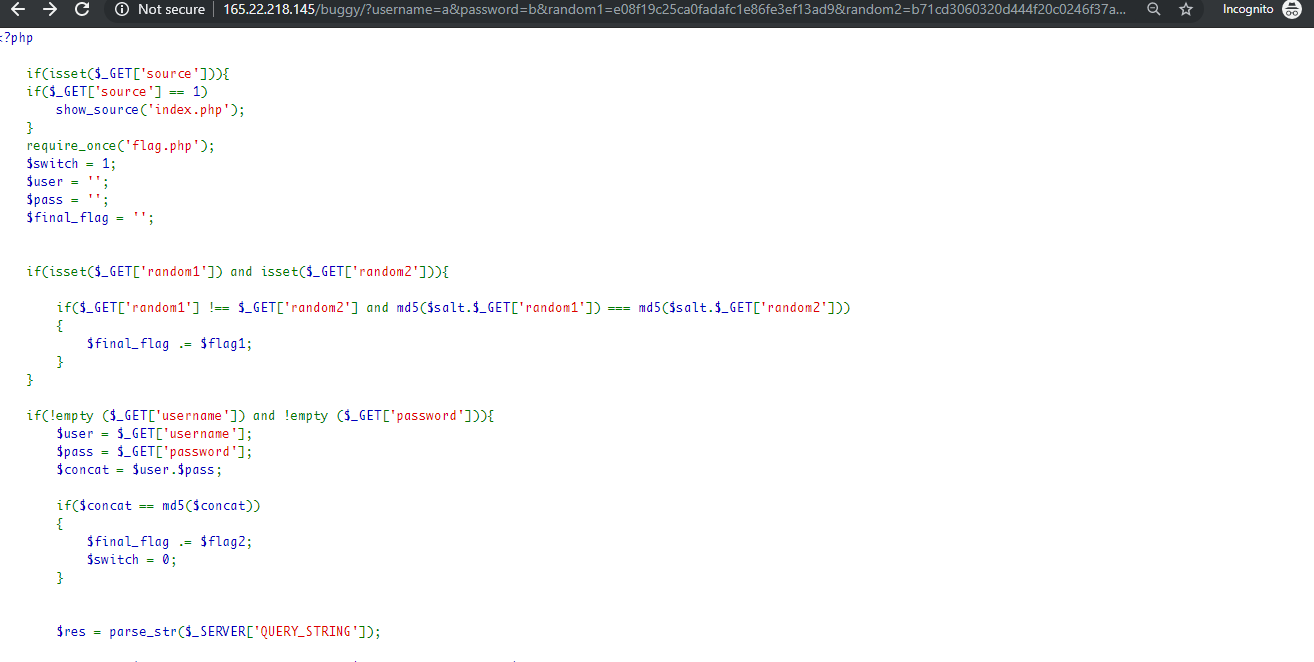Open the Not secure site info

(x=122, y=9)
